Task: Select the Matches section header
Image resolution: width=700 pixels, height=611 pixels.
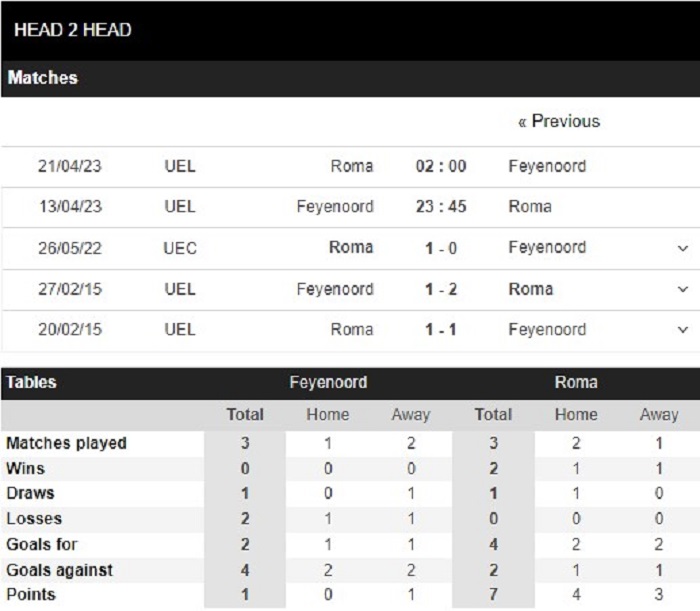Action: click(42, 77)
